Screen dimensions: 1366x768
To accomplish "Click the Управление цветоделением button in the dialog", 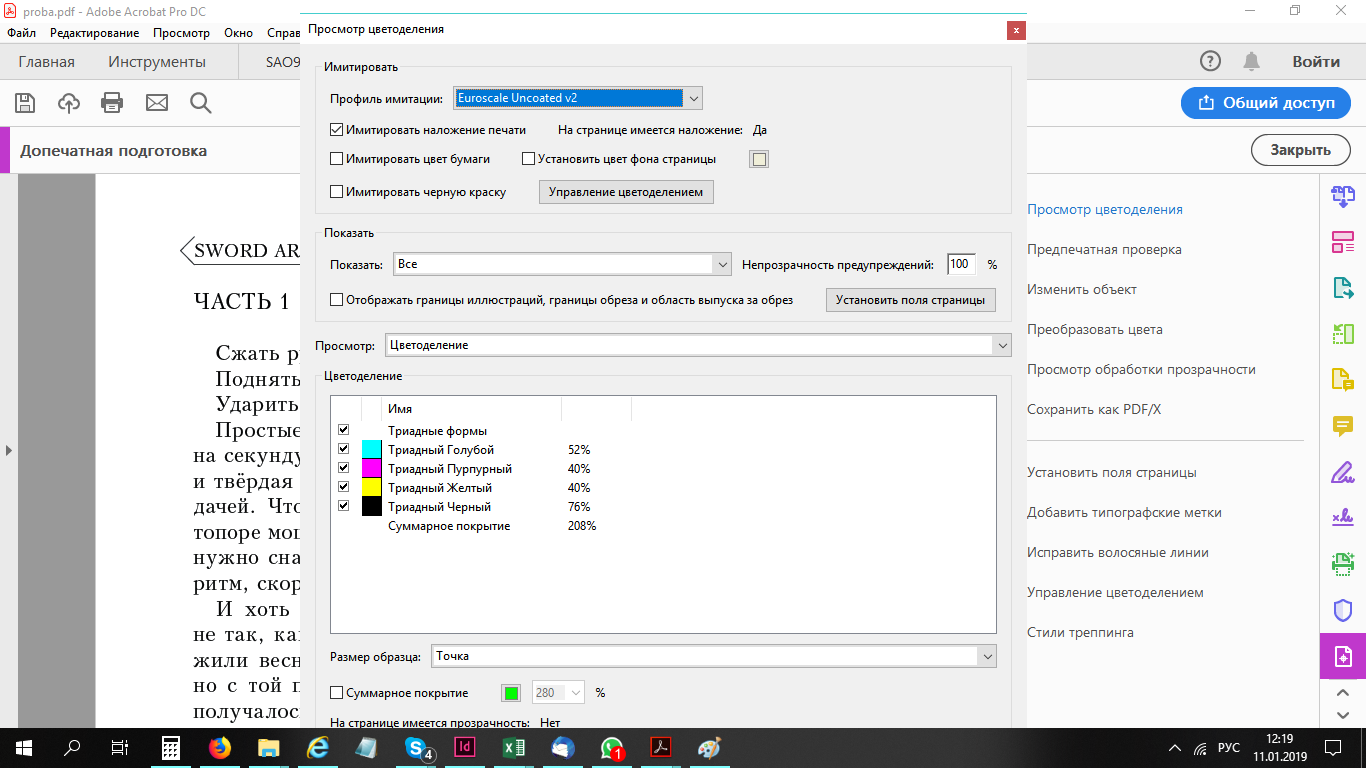I will point(626,192).
